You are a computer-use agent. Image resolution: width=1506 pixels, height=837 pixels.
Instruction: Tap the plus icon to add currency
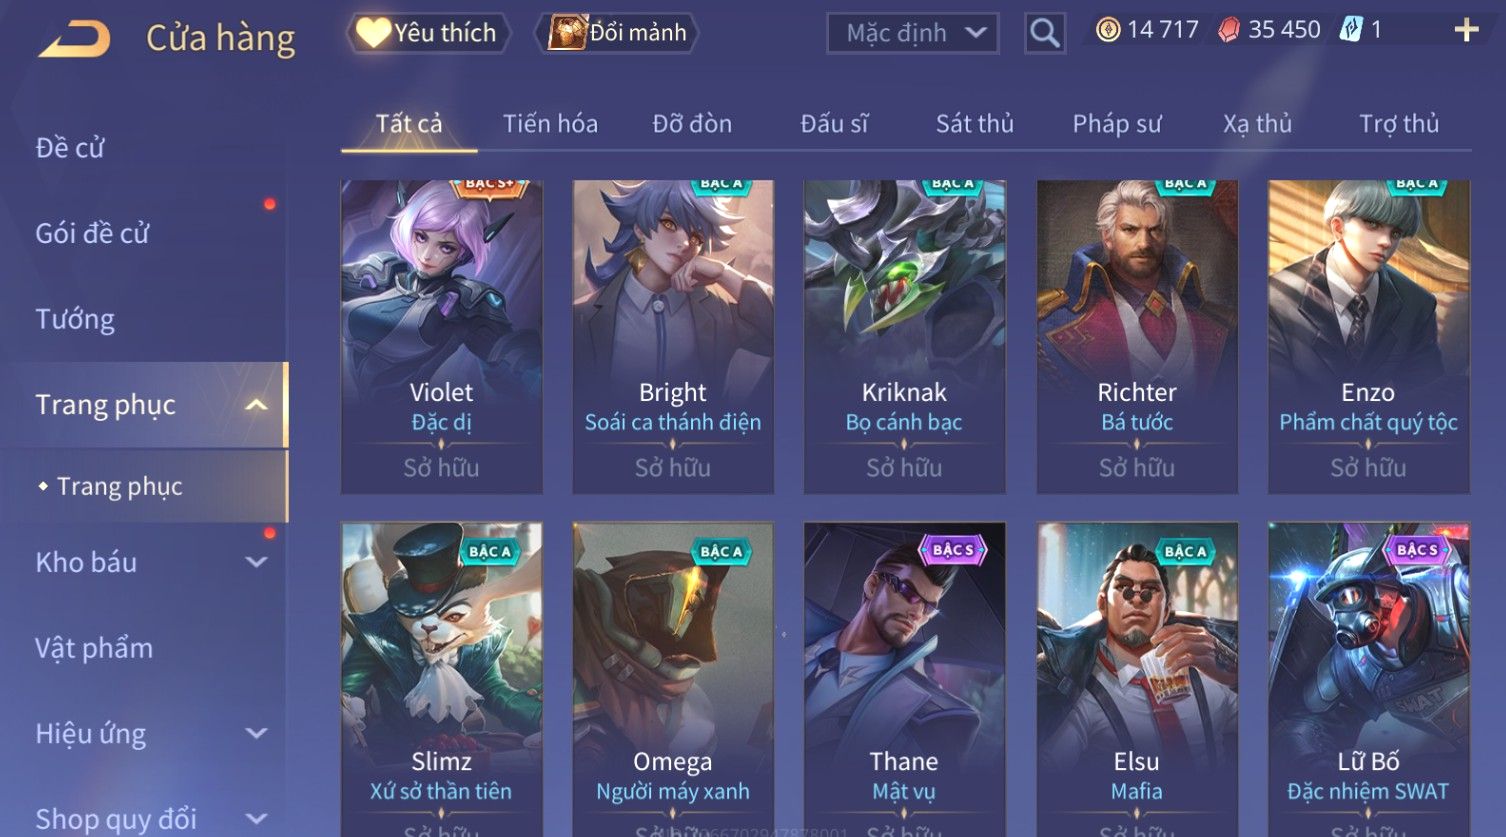[1466, 30]
